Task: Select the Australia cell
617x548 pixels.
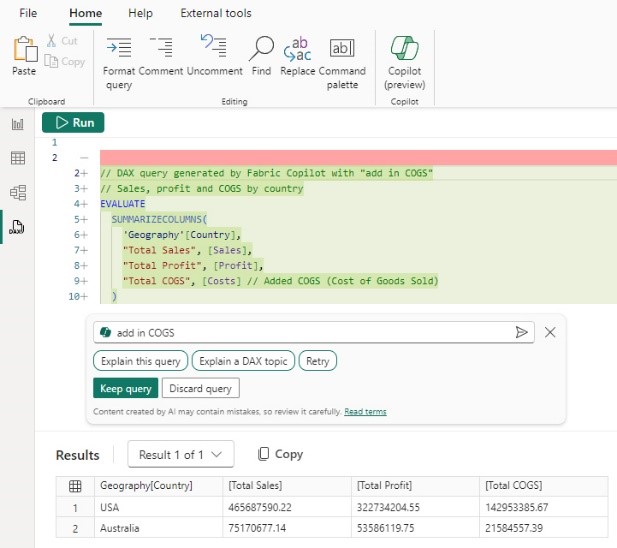Action: click(x=159, y=528)
